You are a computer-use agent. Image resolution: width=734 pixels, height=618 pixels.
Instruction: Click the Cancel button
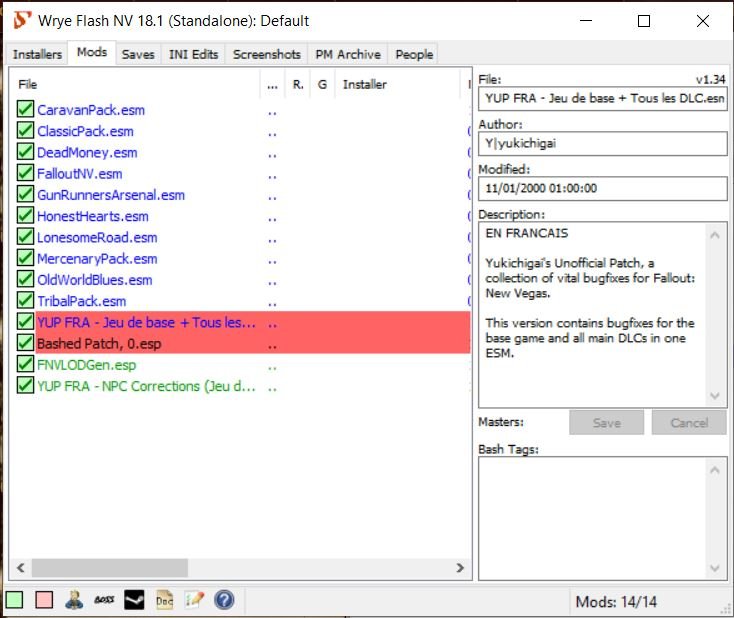tap(689, 423)
